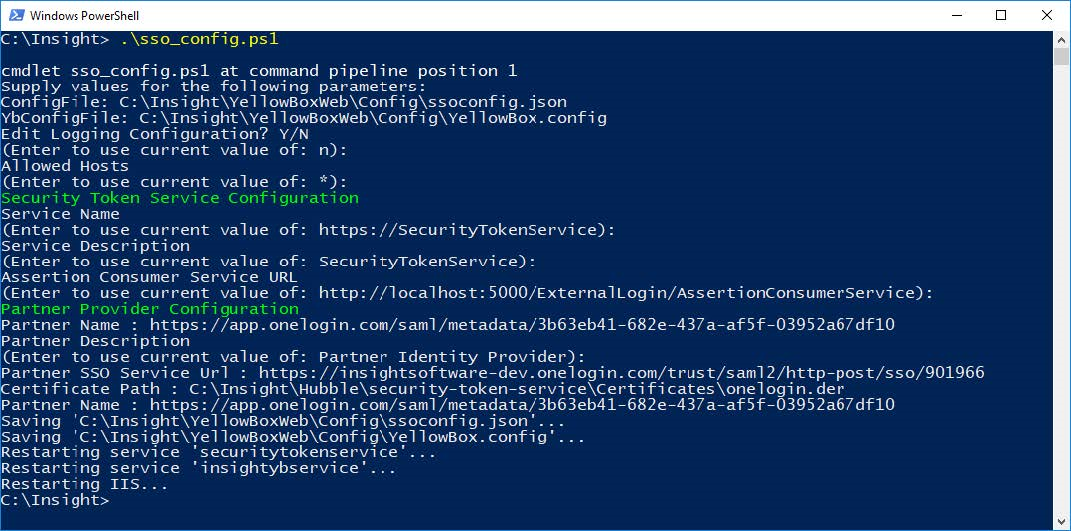The image size is (1071, 531).
Task: Click the green "Security Token Service Configuration" heading
Action: coord(180,198)
